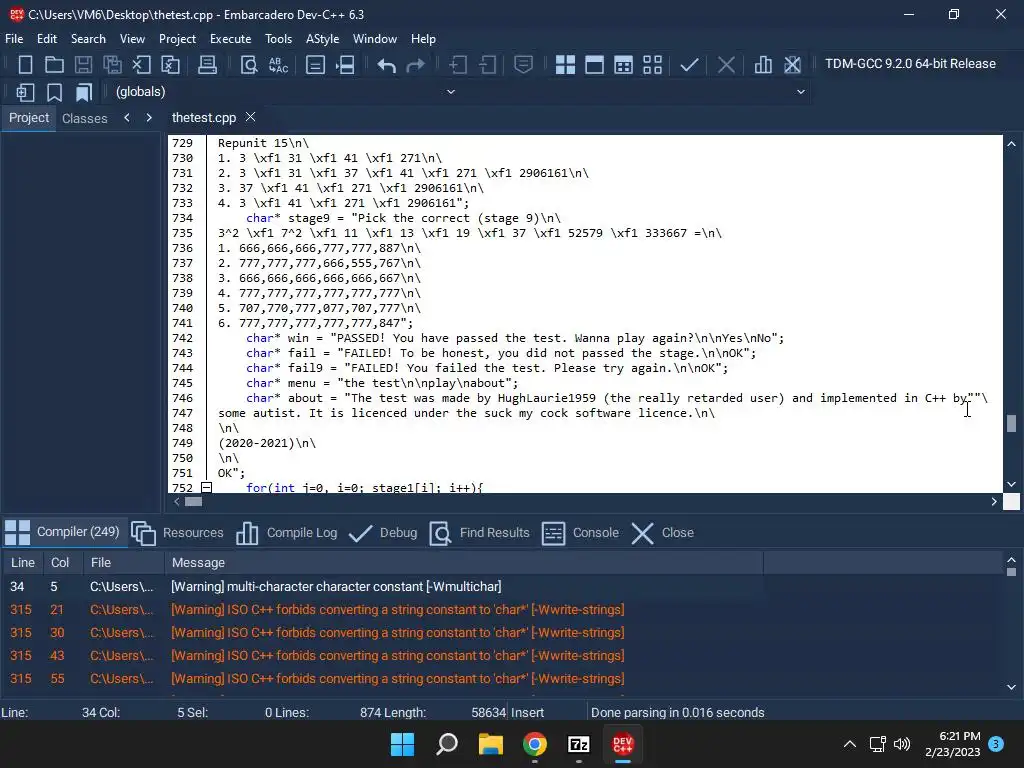
Task: Switch to the Project sidebar tab
Action: click(29, 118)
